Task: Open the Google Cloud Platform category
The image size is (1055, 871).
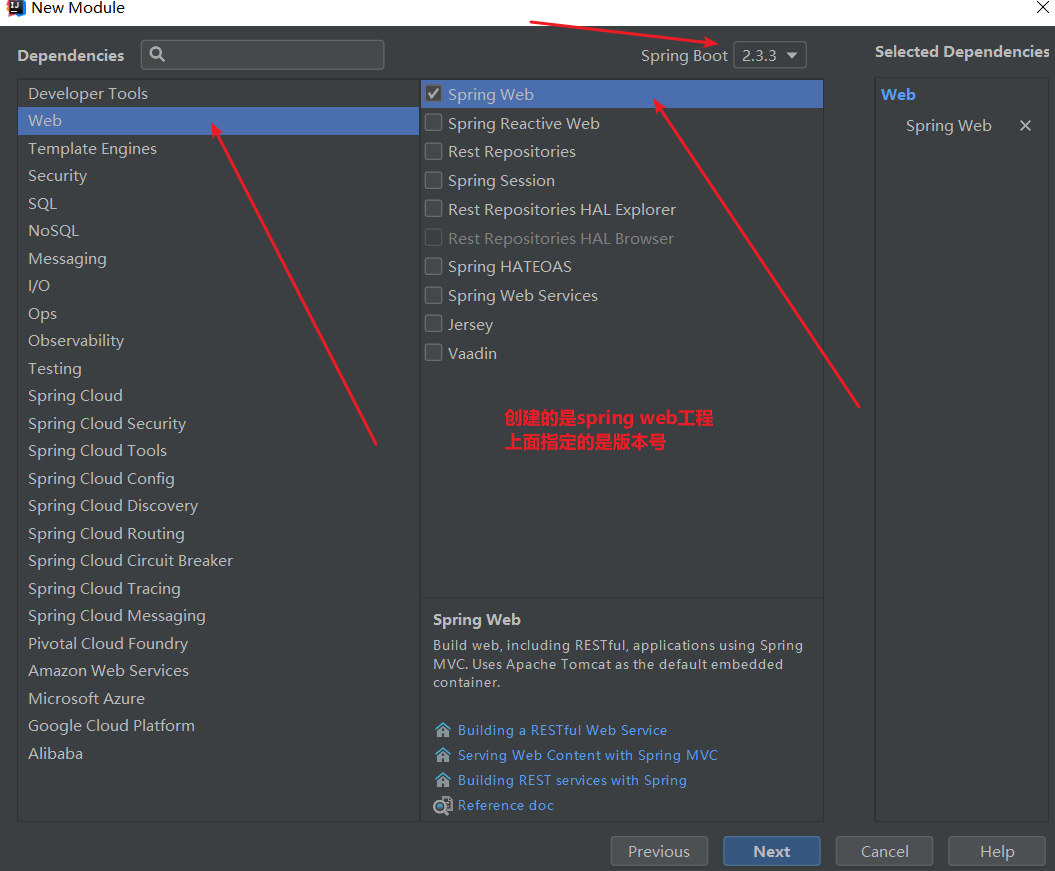Action: click(219, 726)
